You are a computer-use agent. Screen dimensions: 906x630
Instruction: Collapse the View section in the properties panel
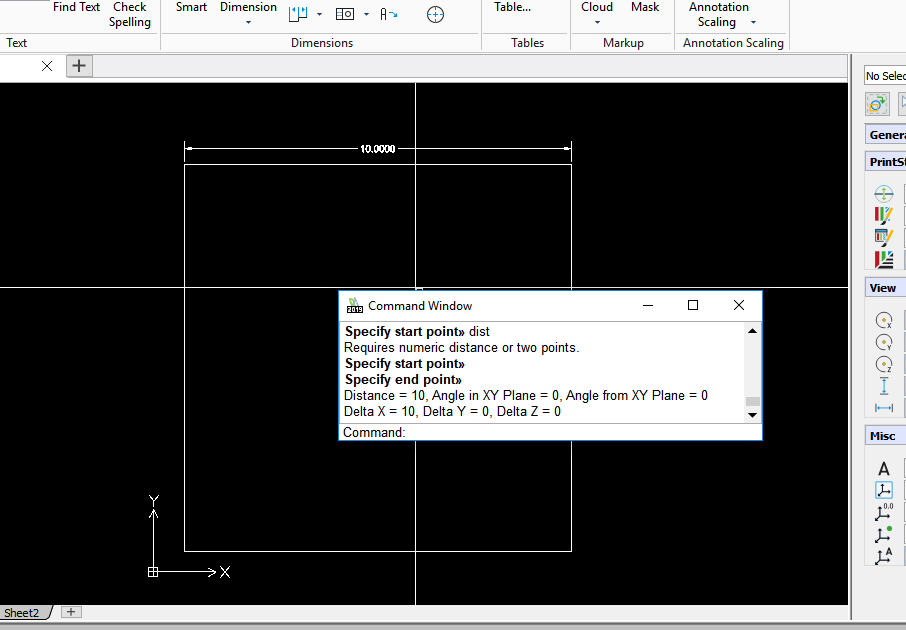[x=884, y=287]
